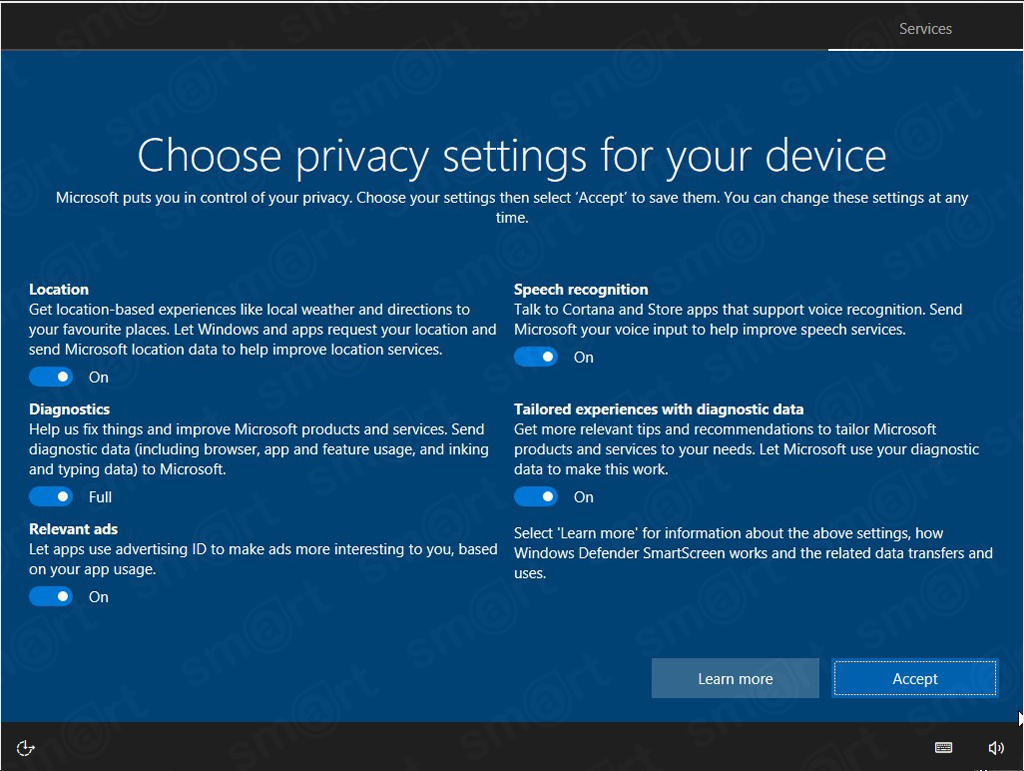Click 'Get more relevant tips' description

click(x=746, y=449)
